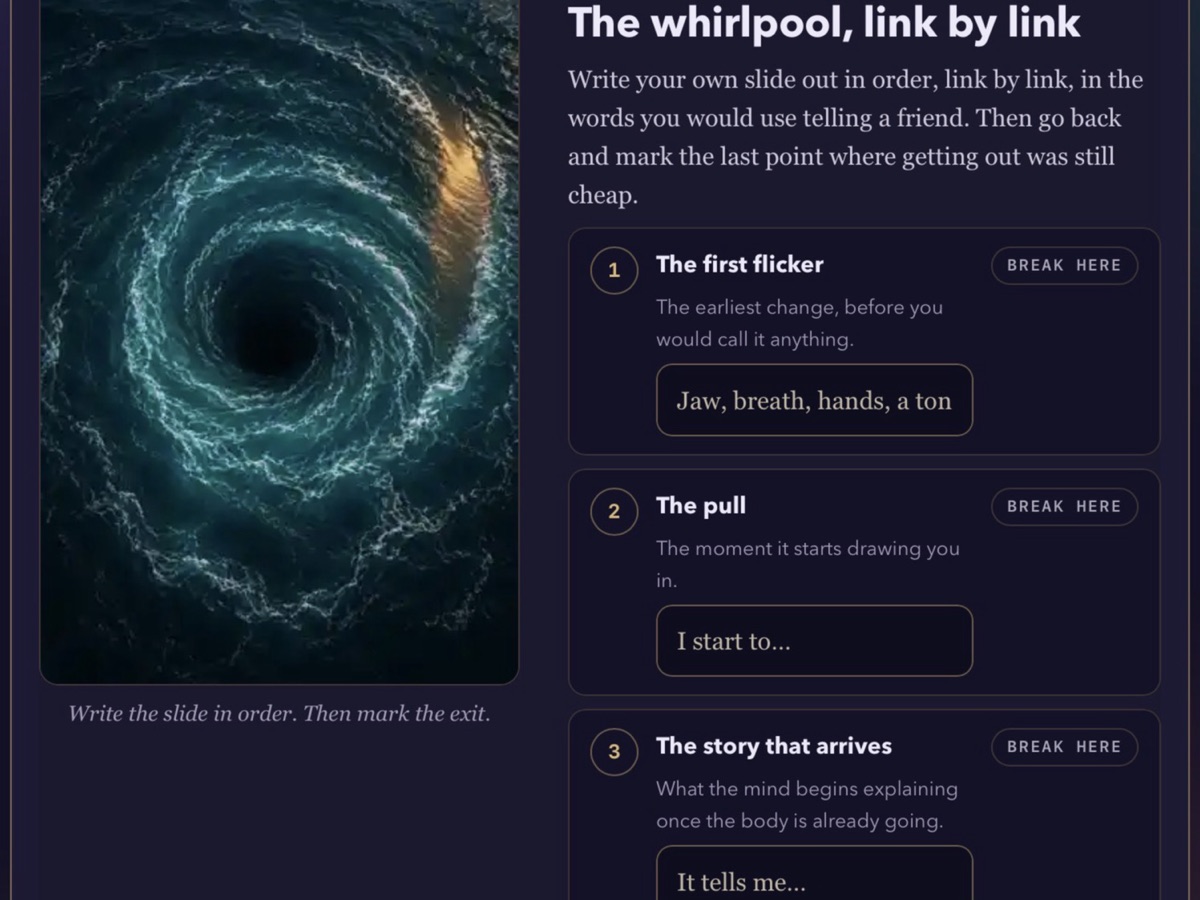Click the heading "The whirlpool, link by link"
This screenshot has width=1200, height=900.
pyautogui.click(x=824, y=23)
